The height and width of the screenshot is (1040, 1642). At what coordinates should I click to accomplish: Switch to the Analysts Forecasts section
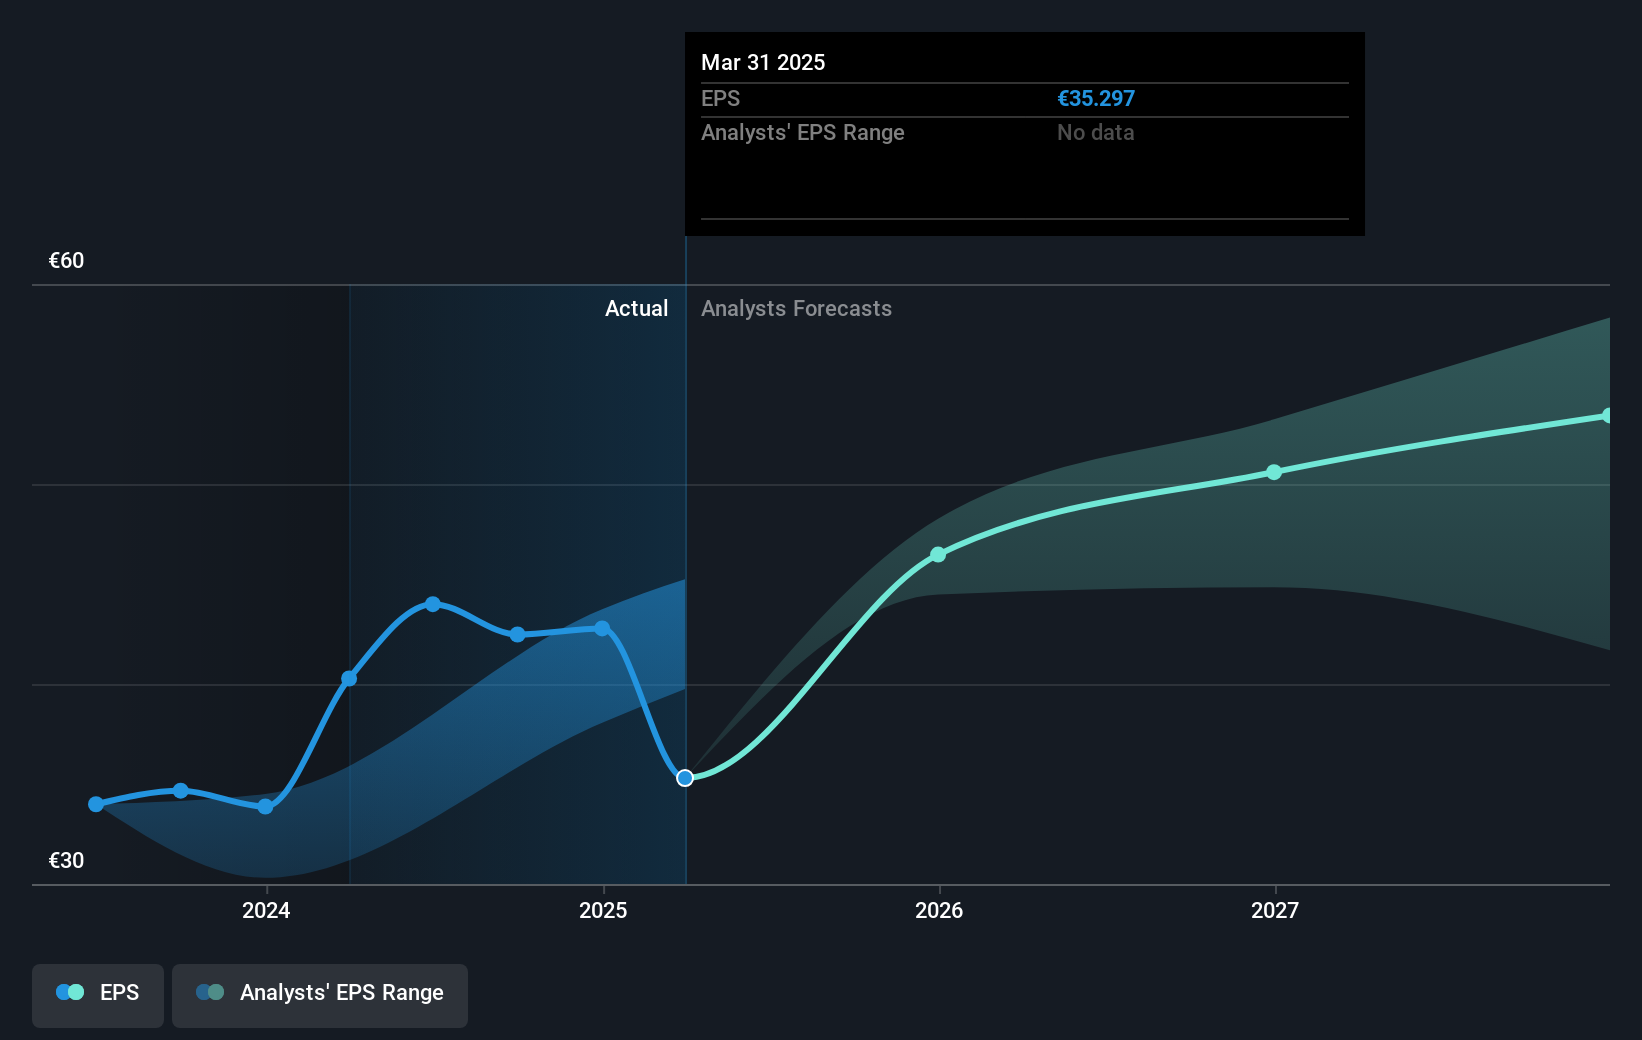[796, 308]
